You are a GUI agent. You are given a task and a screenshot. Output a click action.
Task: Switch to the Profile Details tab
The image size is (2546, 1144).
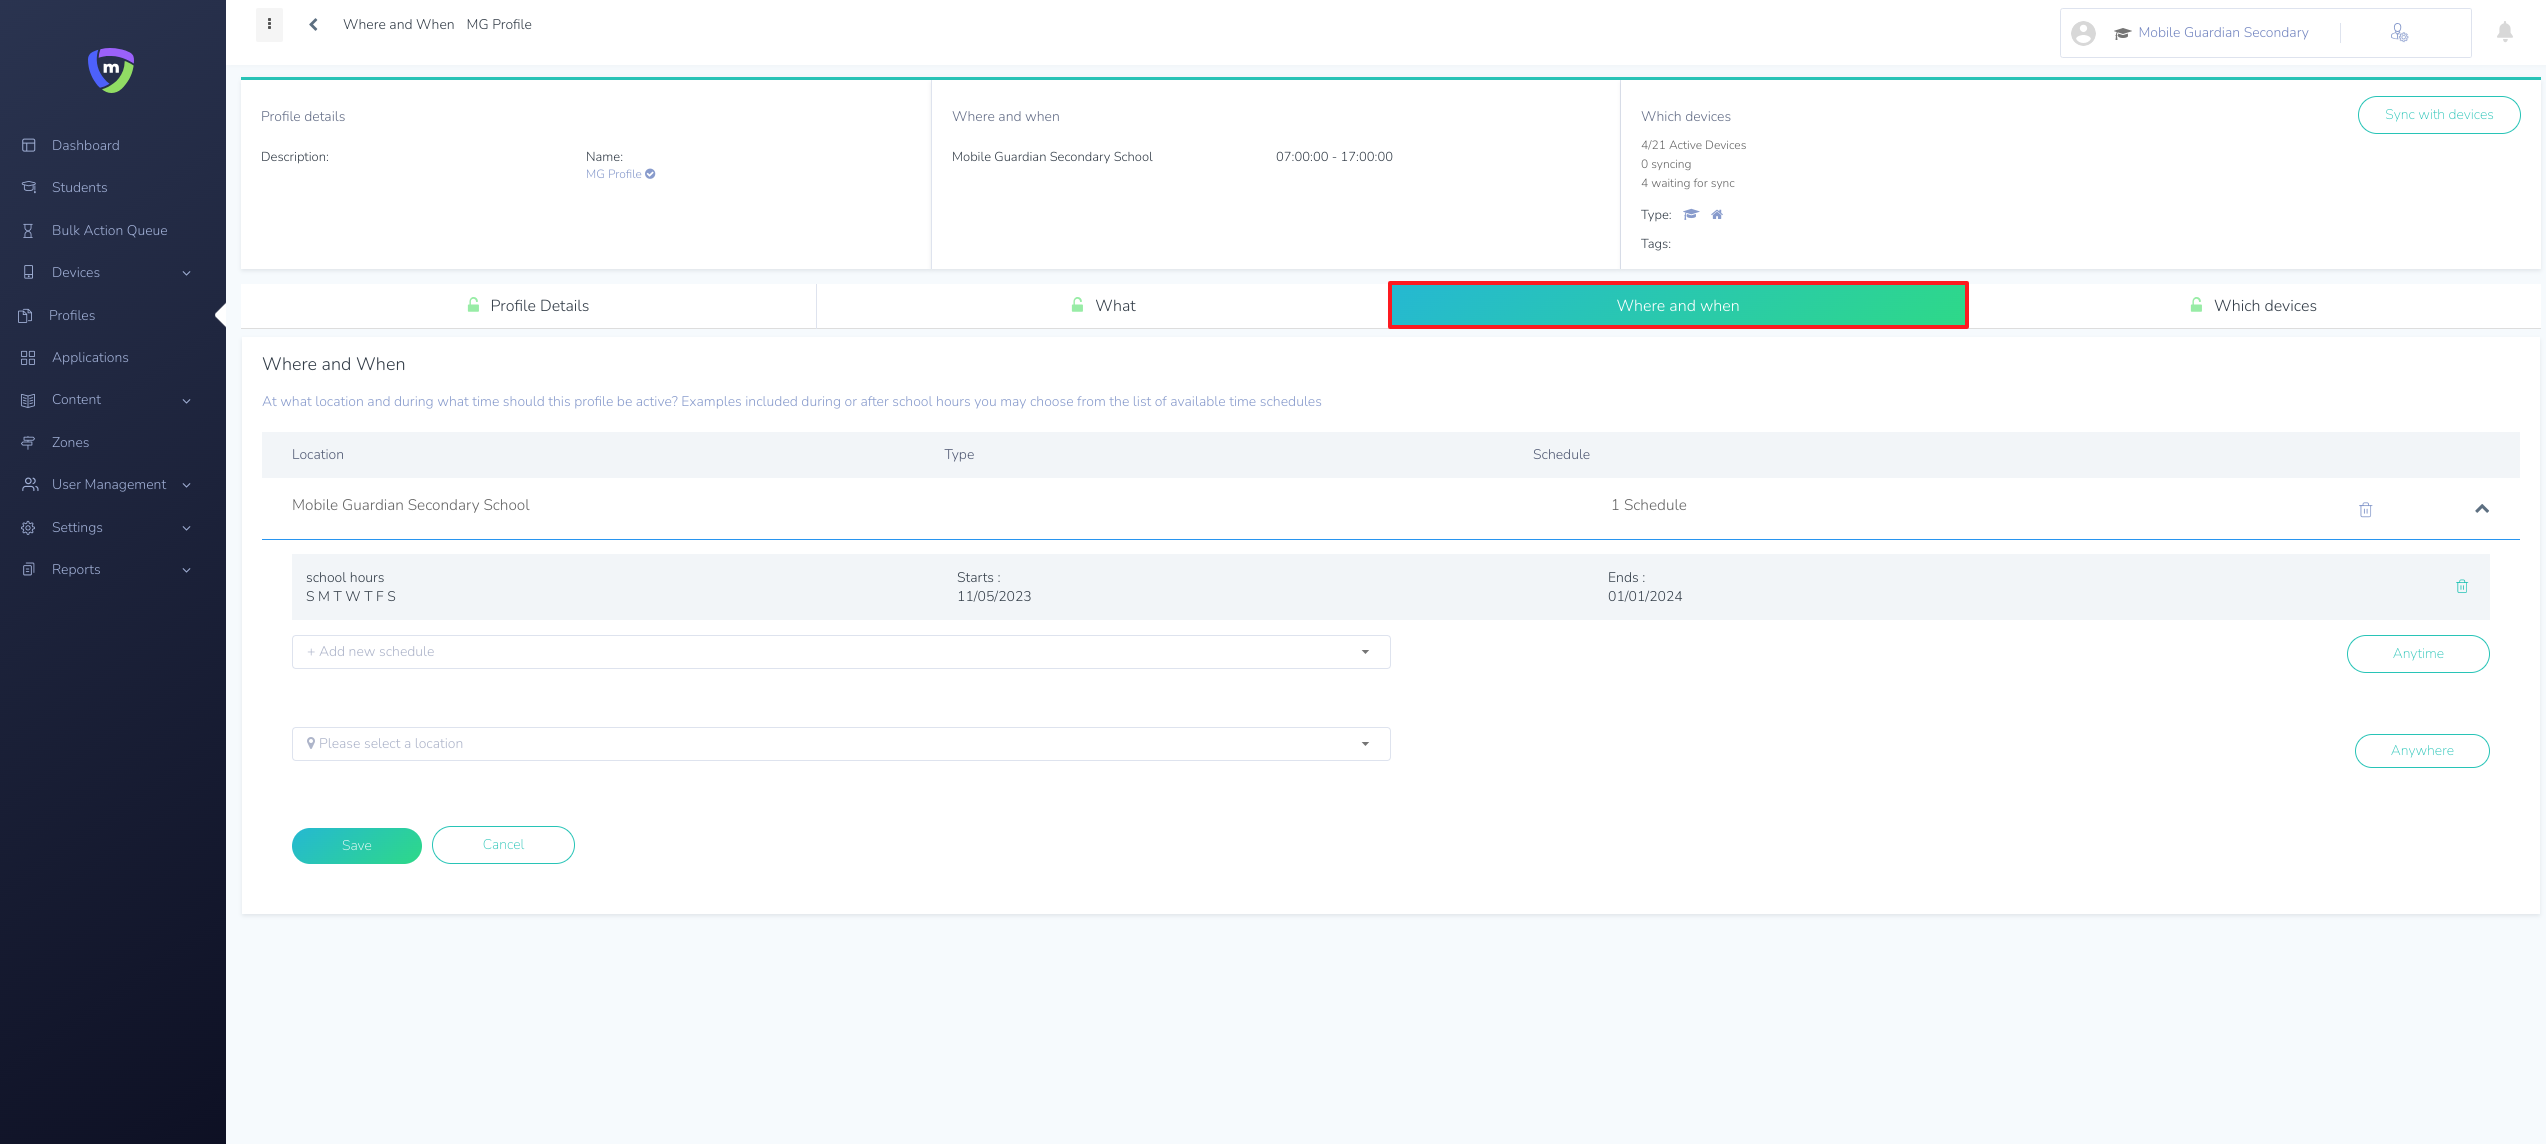(528, 306)
